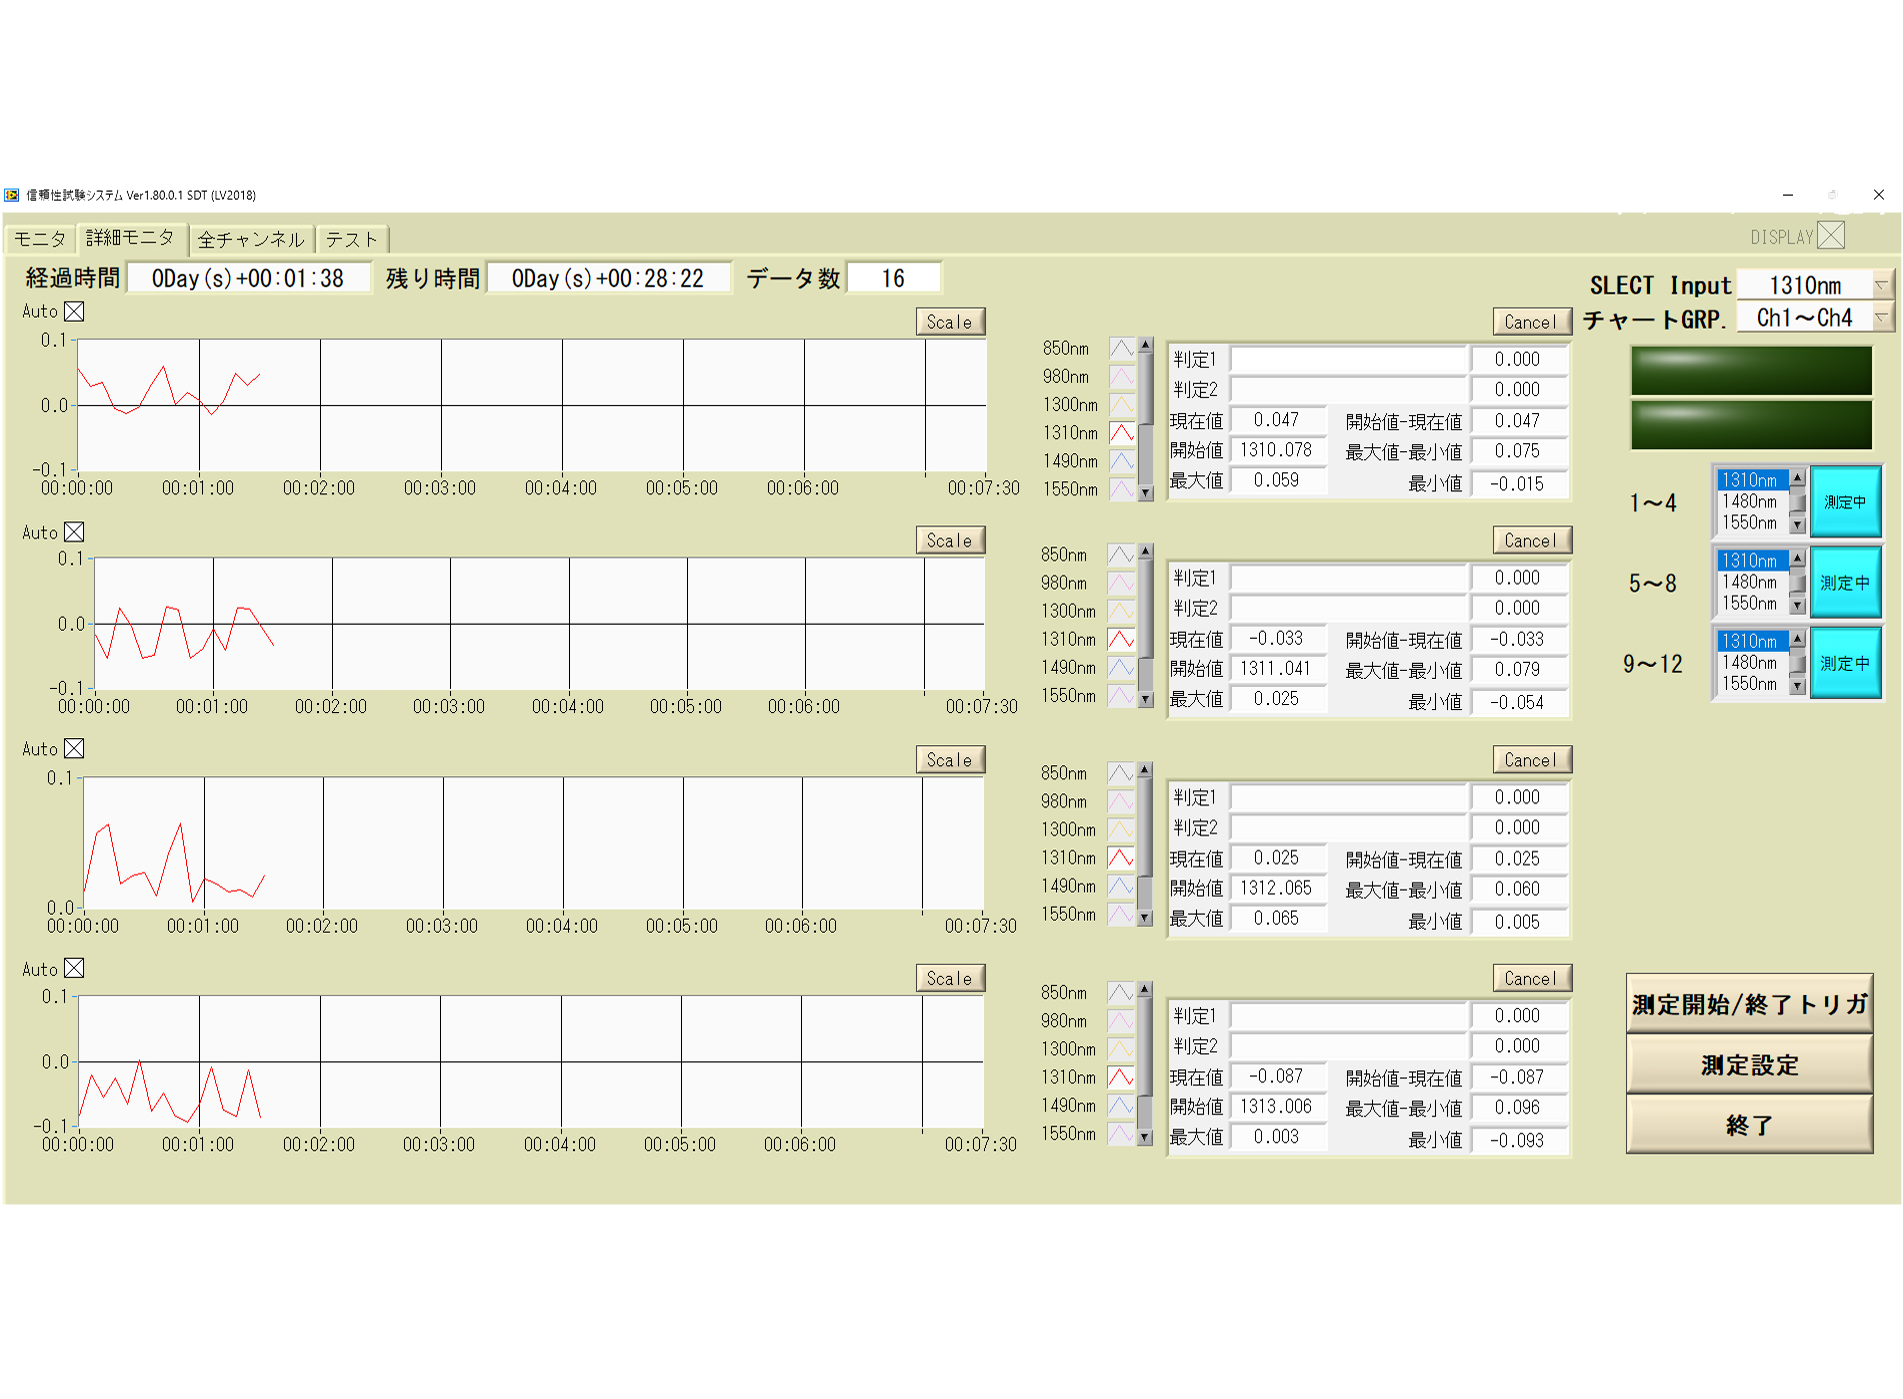Click the 1300nm plot icon in second chart legend
1903x1399 pixels.
[1121, 611]
